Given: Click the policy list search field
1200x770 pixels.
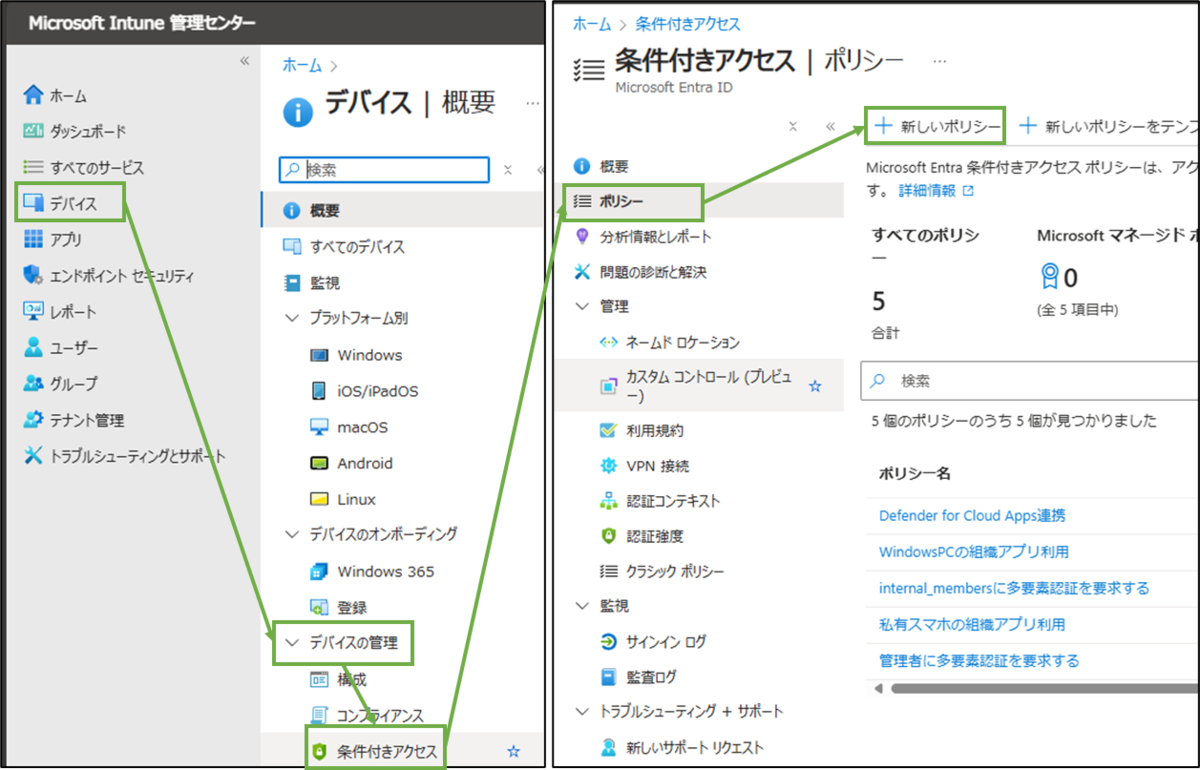Looking at the screenshot, I should pyautogui.click(x=1030, y=381).
